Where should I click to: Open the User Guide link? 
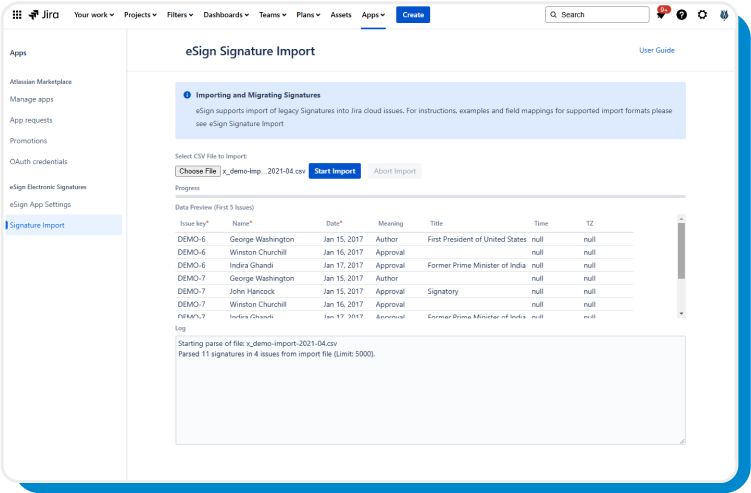coord(657,50)
